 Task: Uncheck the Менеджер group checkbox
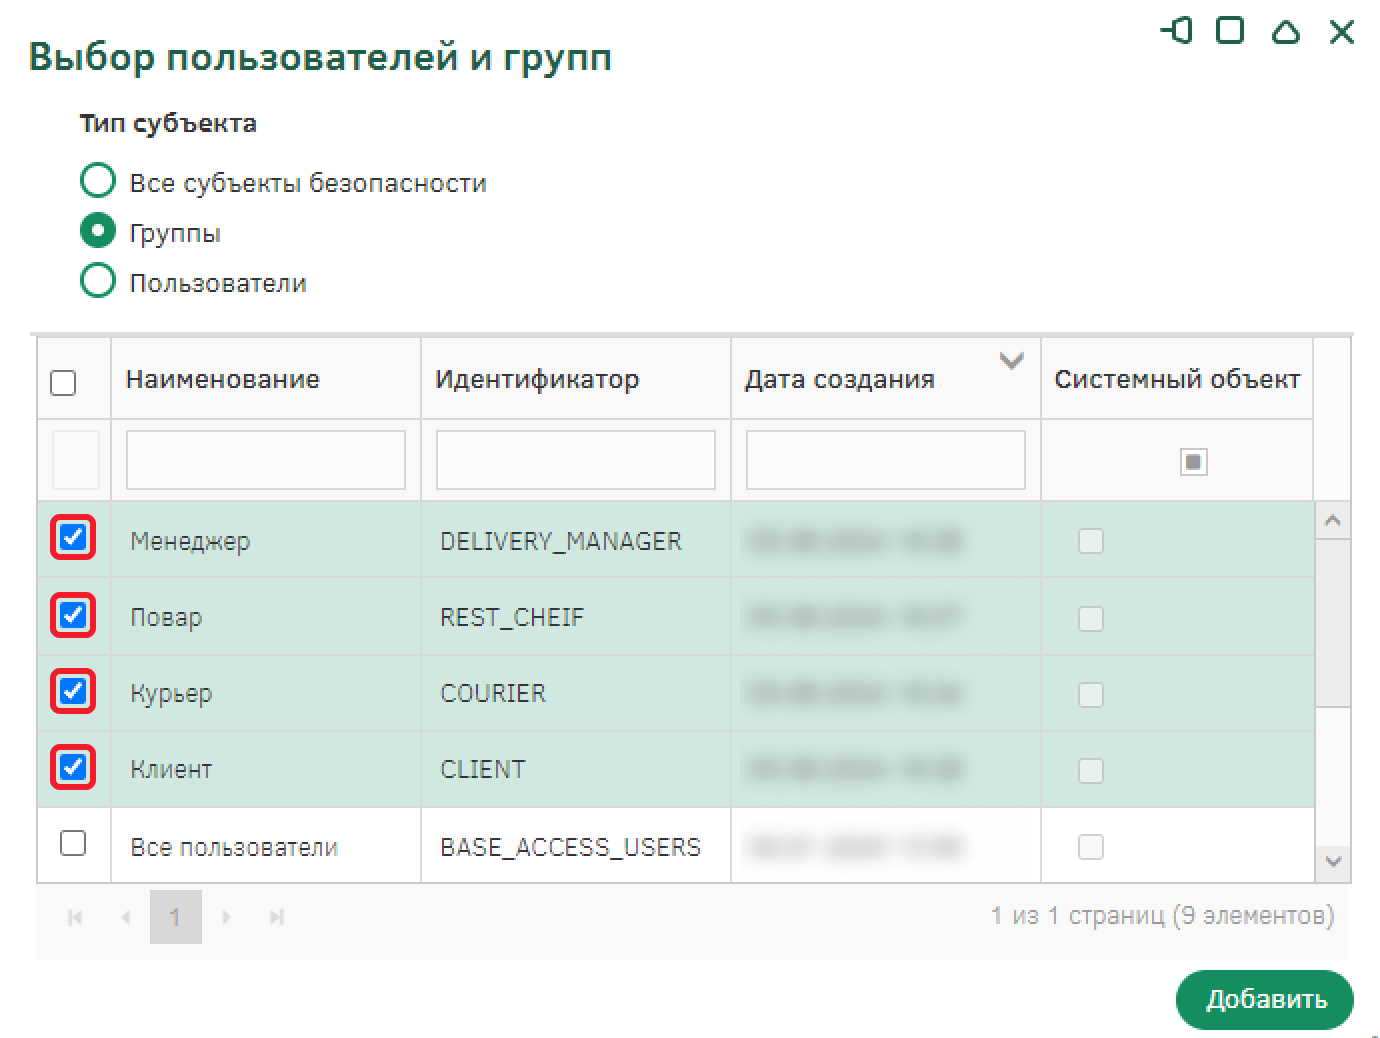(x=73, y=538)
